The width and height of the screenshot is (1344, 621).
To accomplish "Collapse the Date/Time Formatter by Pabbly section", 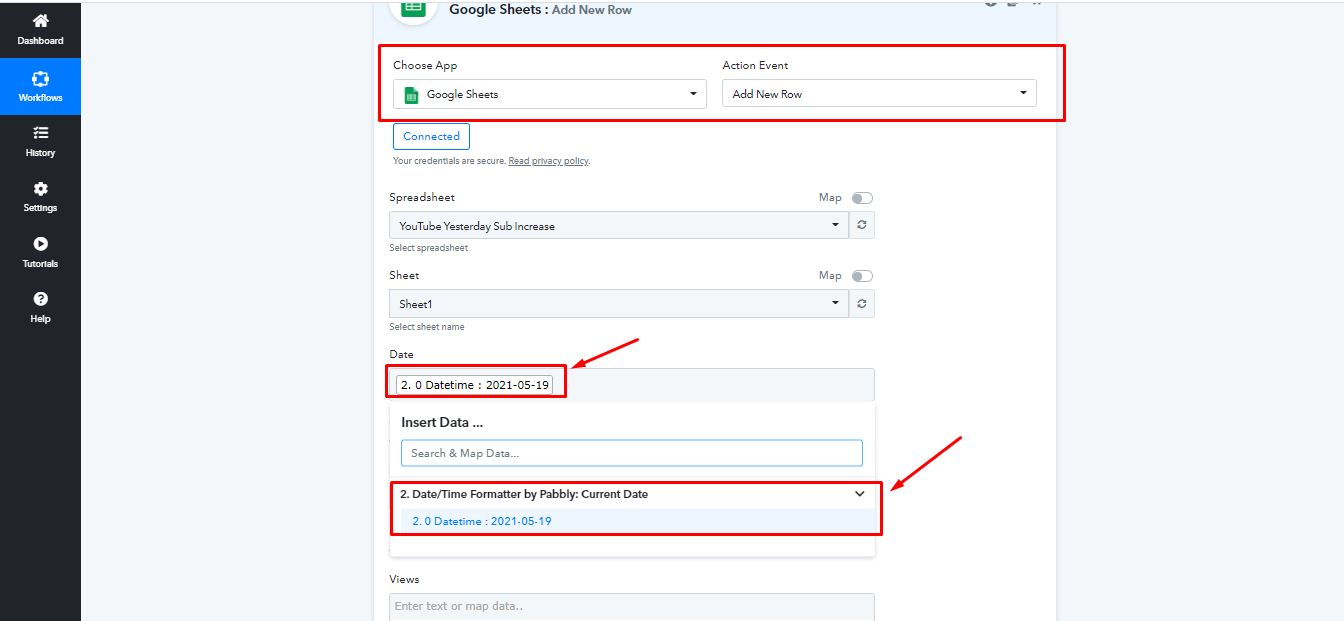I will pos(860,494).
